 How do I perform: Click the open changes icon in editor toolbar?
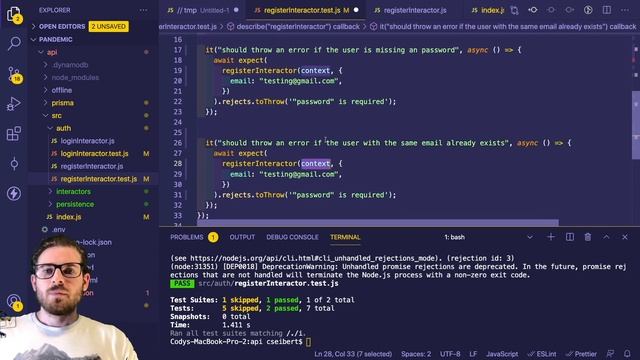click(x=515, y=10)
